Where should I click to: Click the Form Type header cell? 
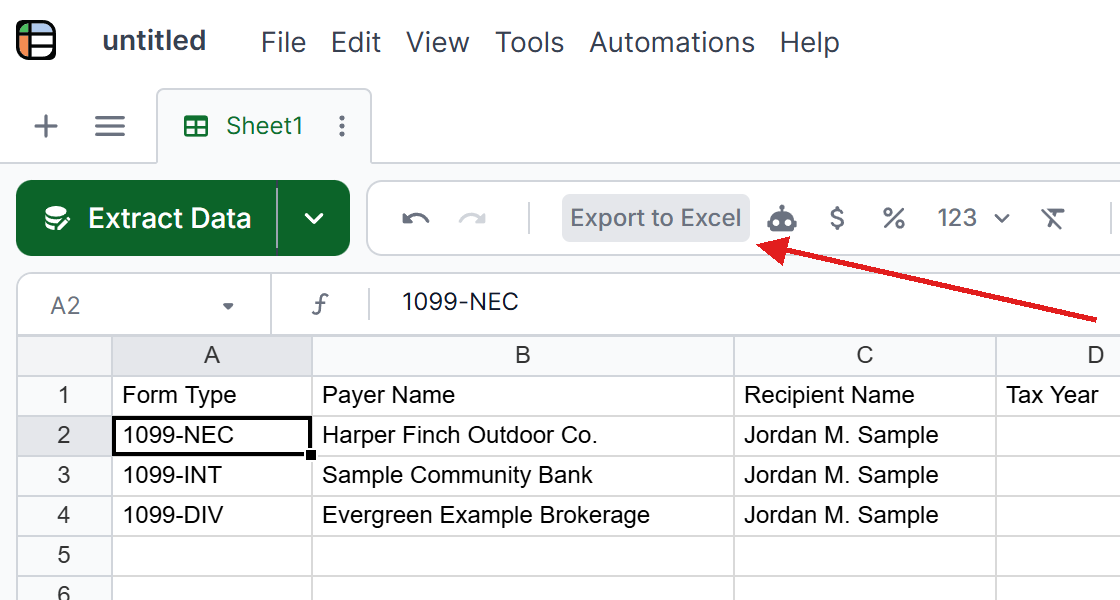pos(211,395)
